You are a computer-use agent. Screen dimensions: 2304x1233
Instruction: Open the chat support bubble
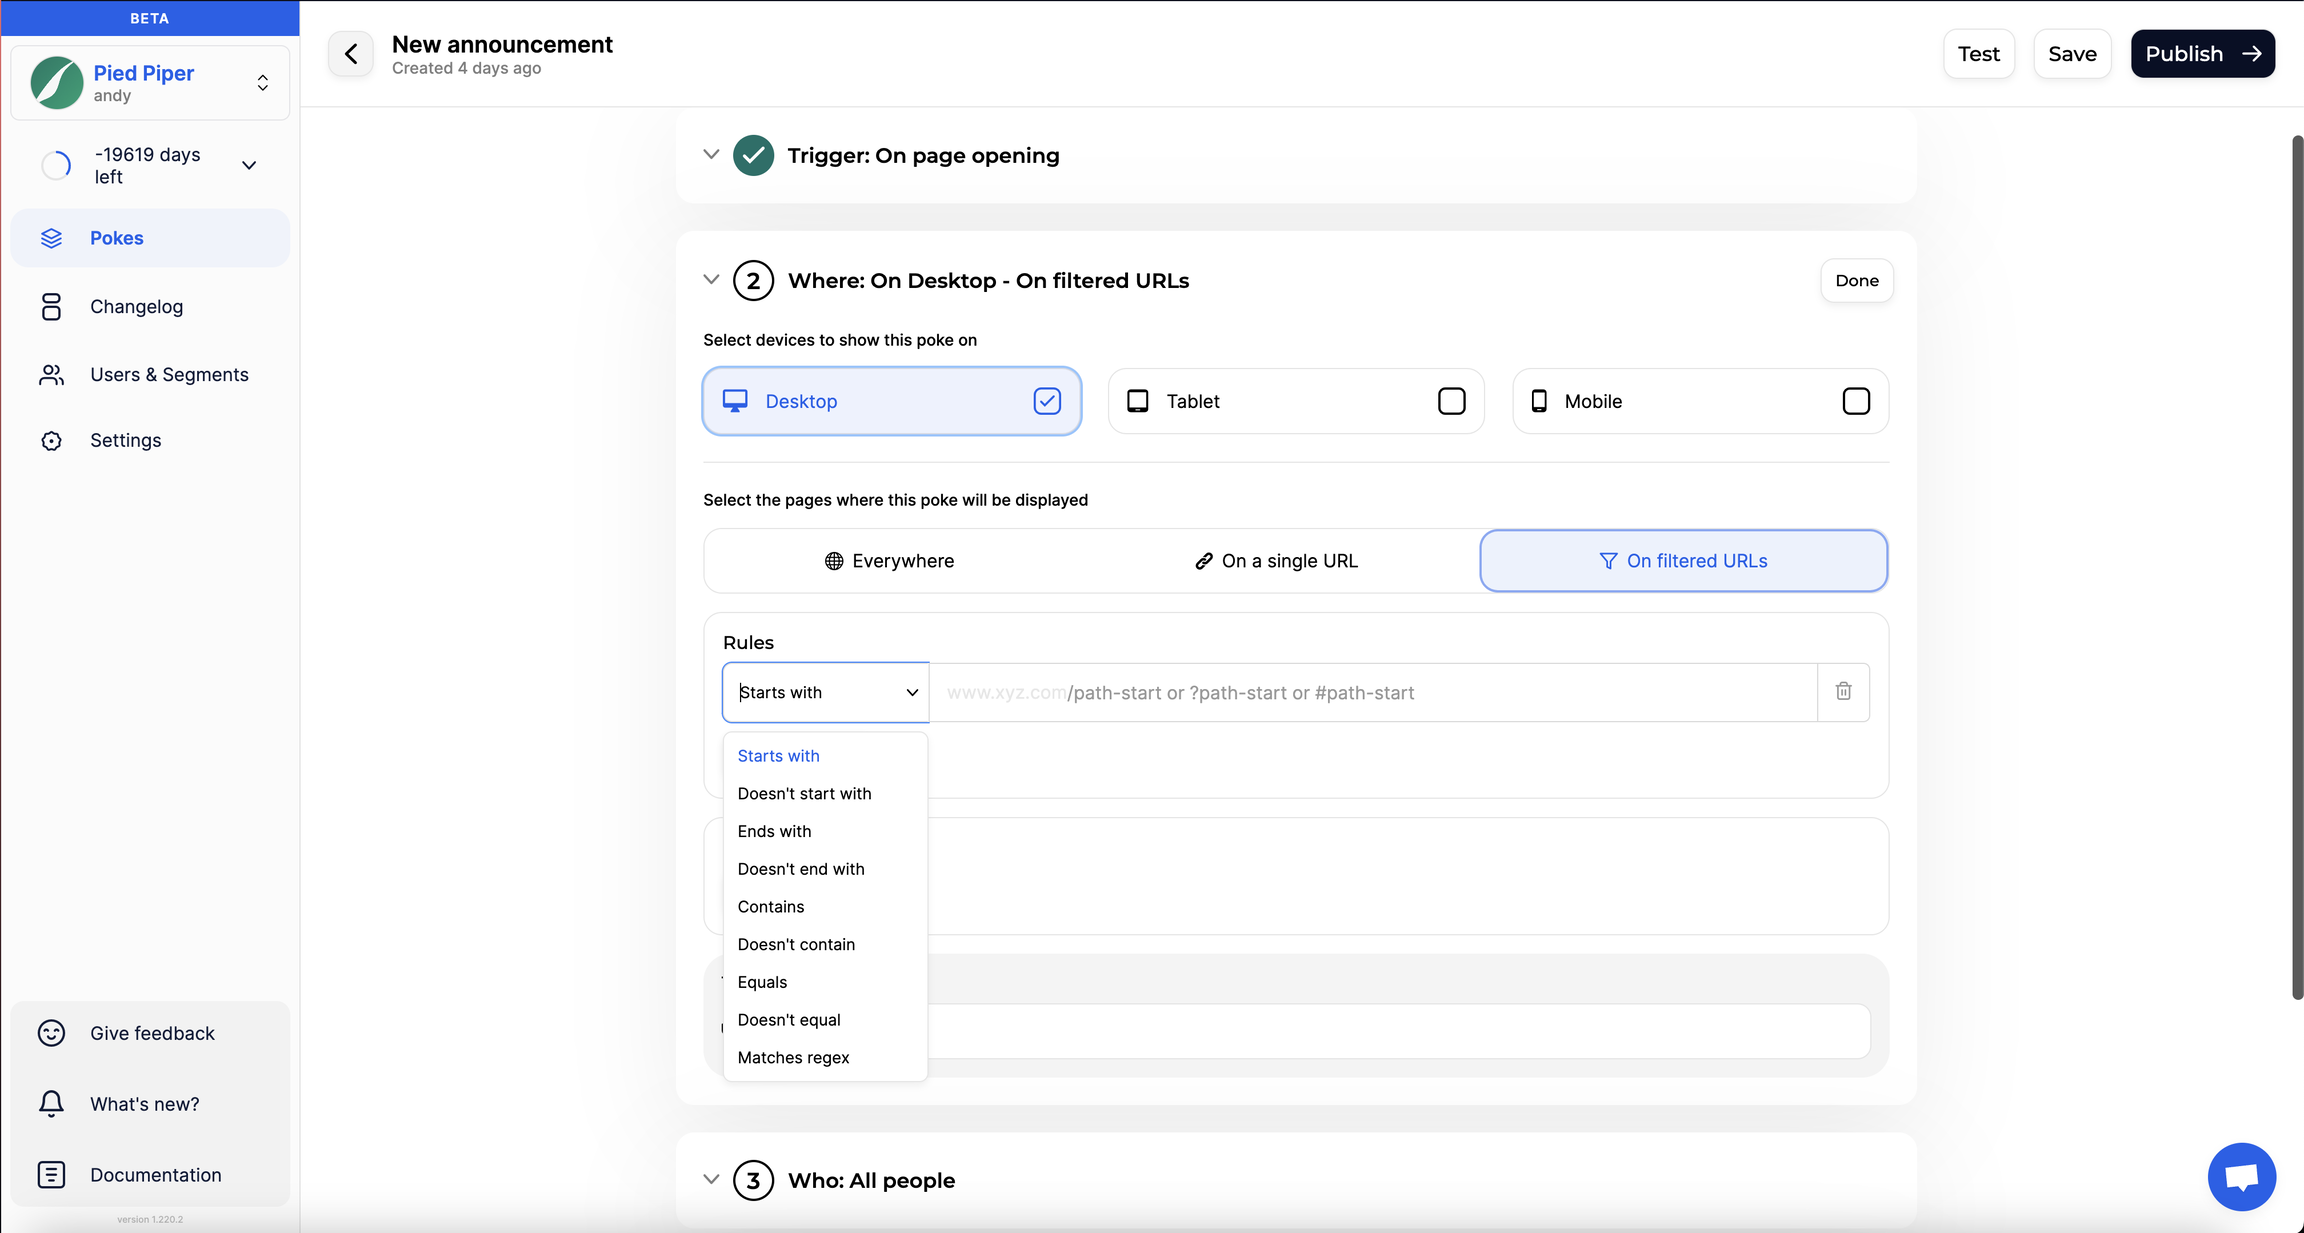[2241, 1176]
